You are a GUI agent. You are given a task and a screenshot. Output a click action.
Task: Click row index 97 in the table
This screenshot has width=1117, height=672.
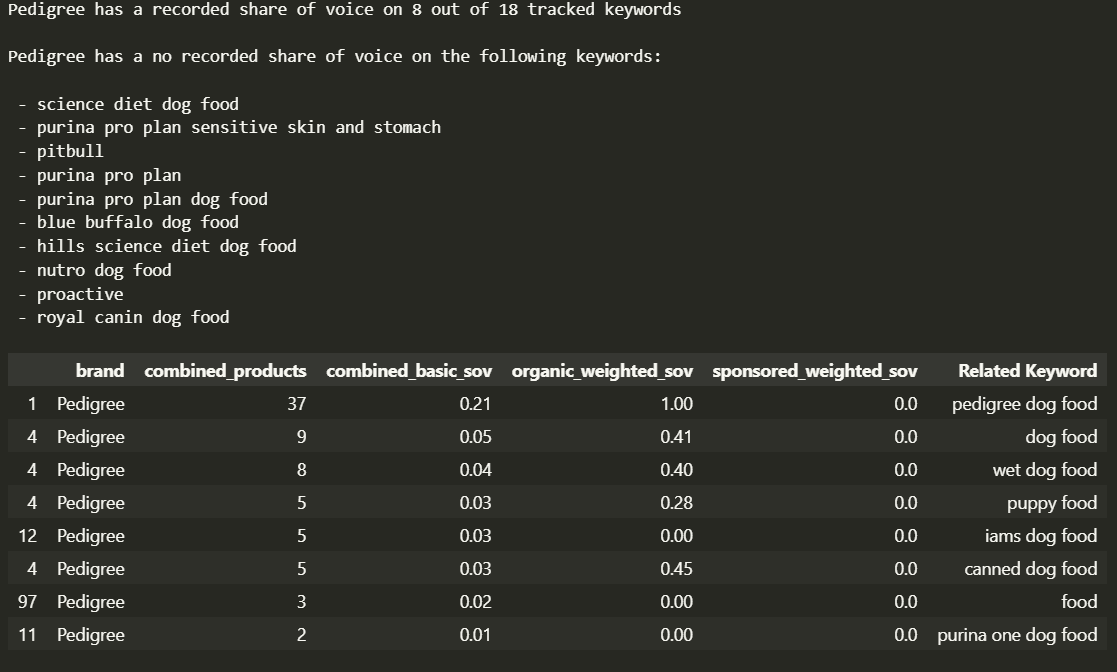point(27,602)
